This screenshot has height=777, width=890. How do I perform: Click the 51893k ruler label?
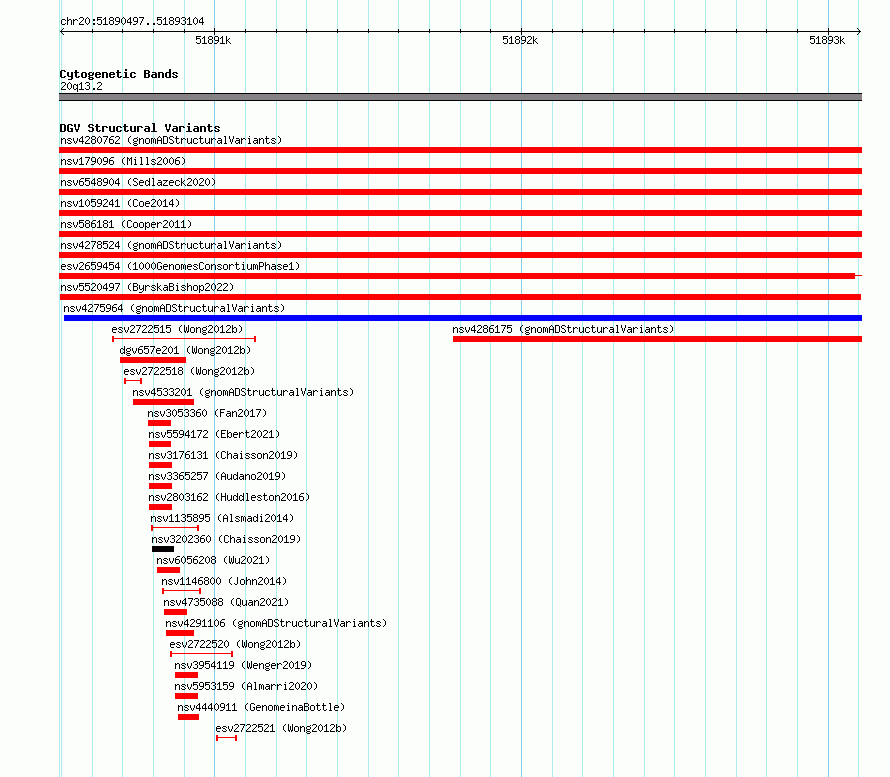[x=827, y=40]
